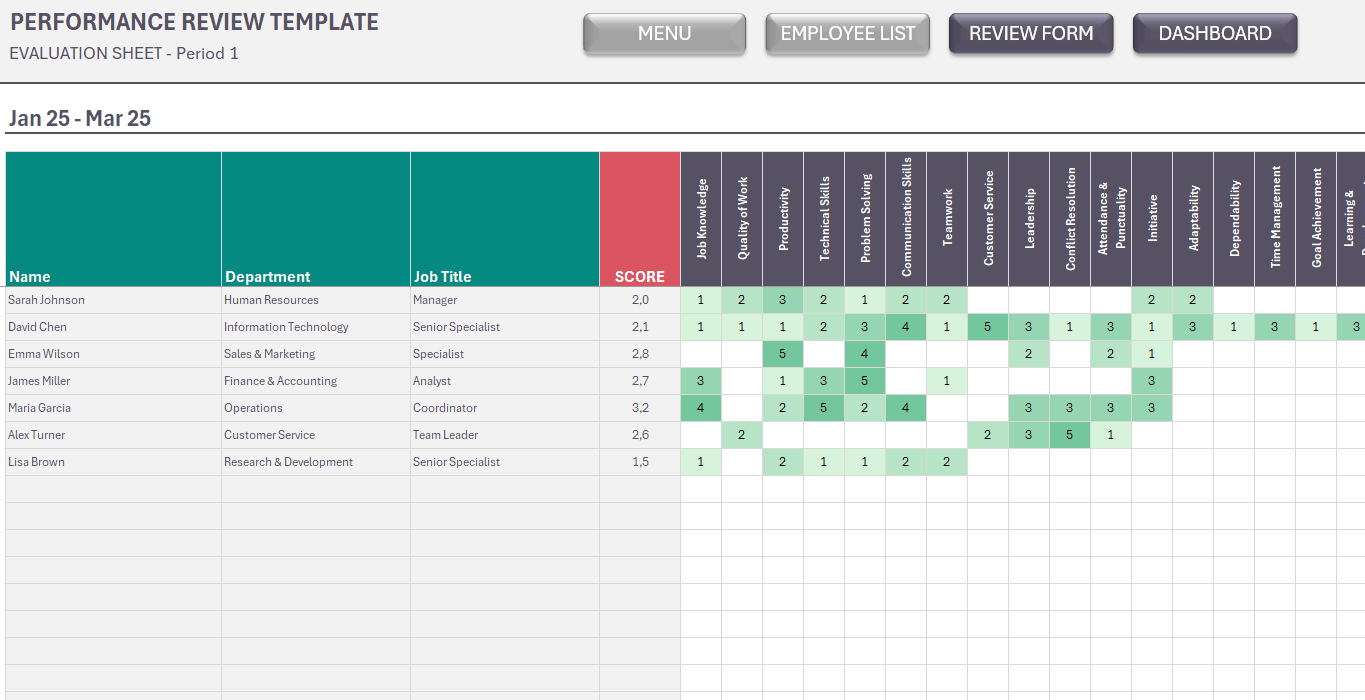Select the Customer Service column header
This screenshot has height=700, width=1365.
988,219
